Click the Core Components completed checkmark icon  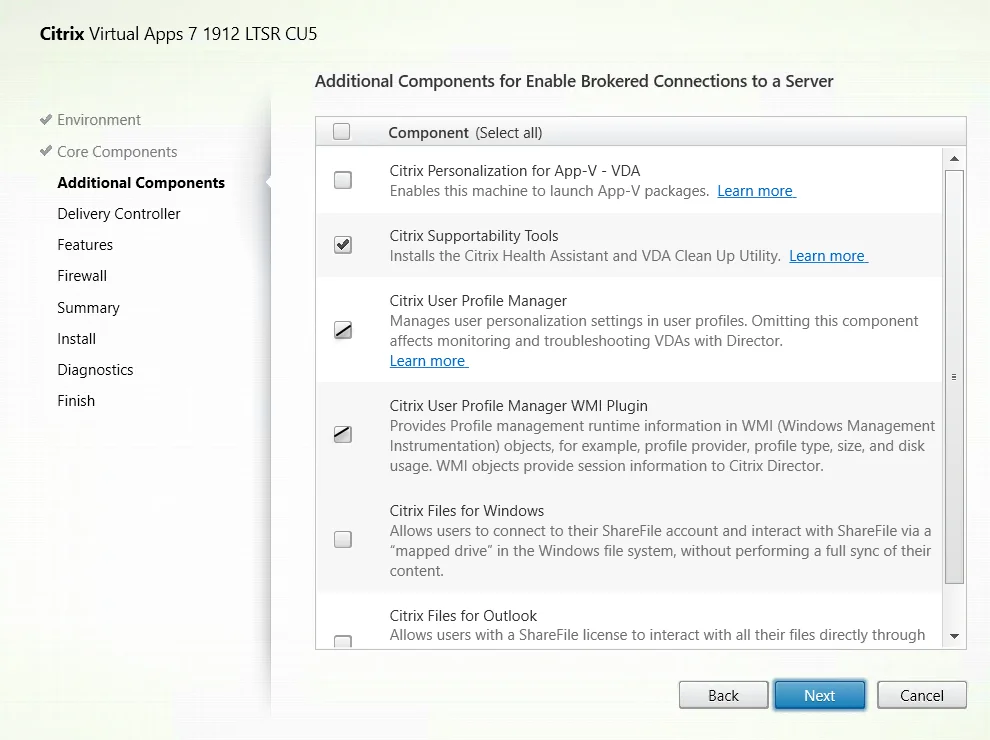(x=45, y=150)
